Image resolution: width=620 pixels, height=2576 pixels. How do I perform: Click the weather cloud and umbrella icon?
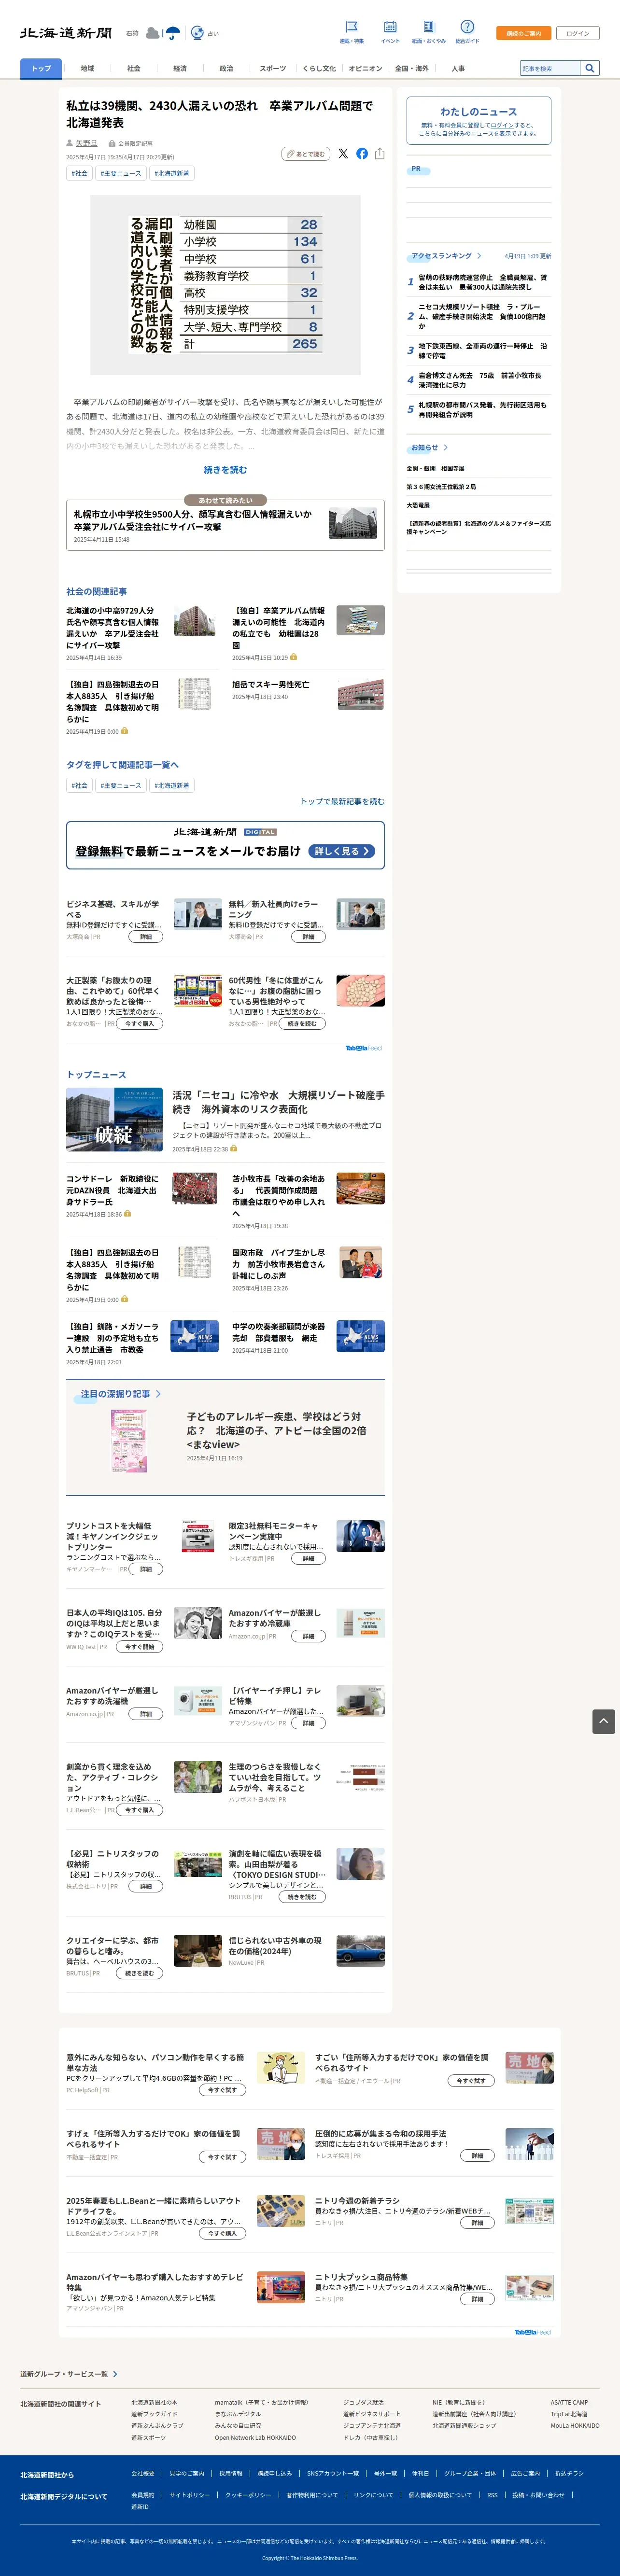163,33
